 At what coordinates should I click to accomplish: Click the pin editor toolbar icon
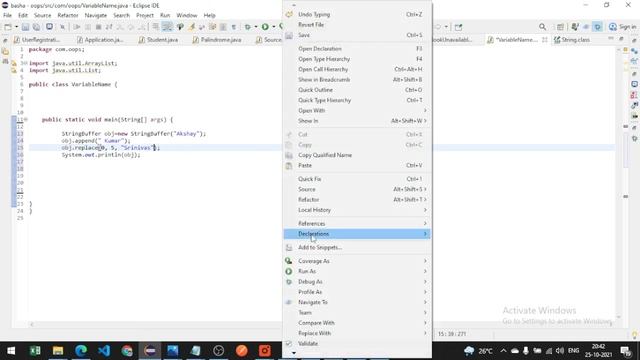[x=458, y=27]
